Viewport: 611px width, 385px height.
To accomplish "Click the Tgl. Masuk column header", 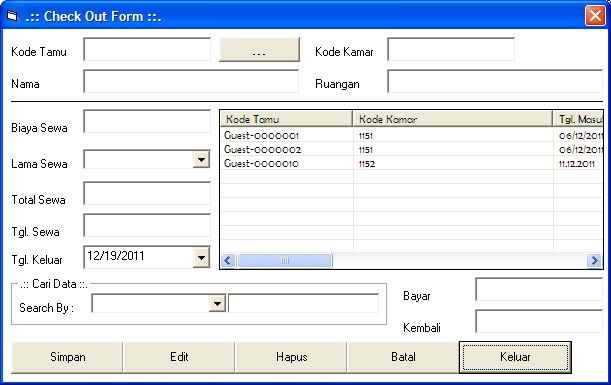I will pyautogui.click(x=578, y=119).
